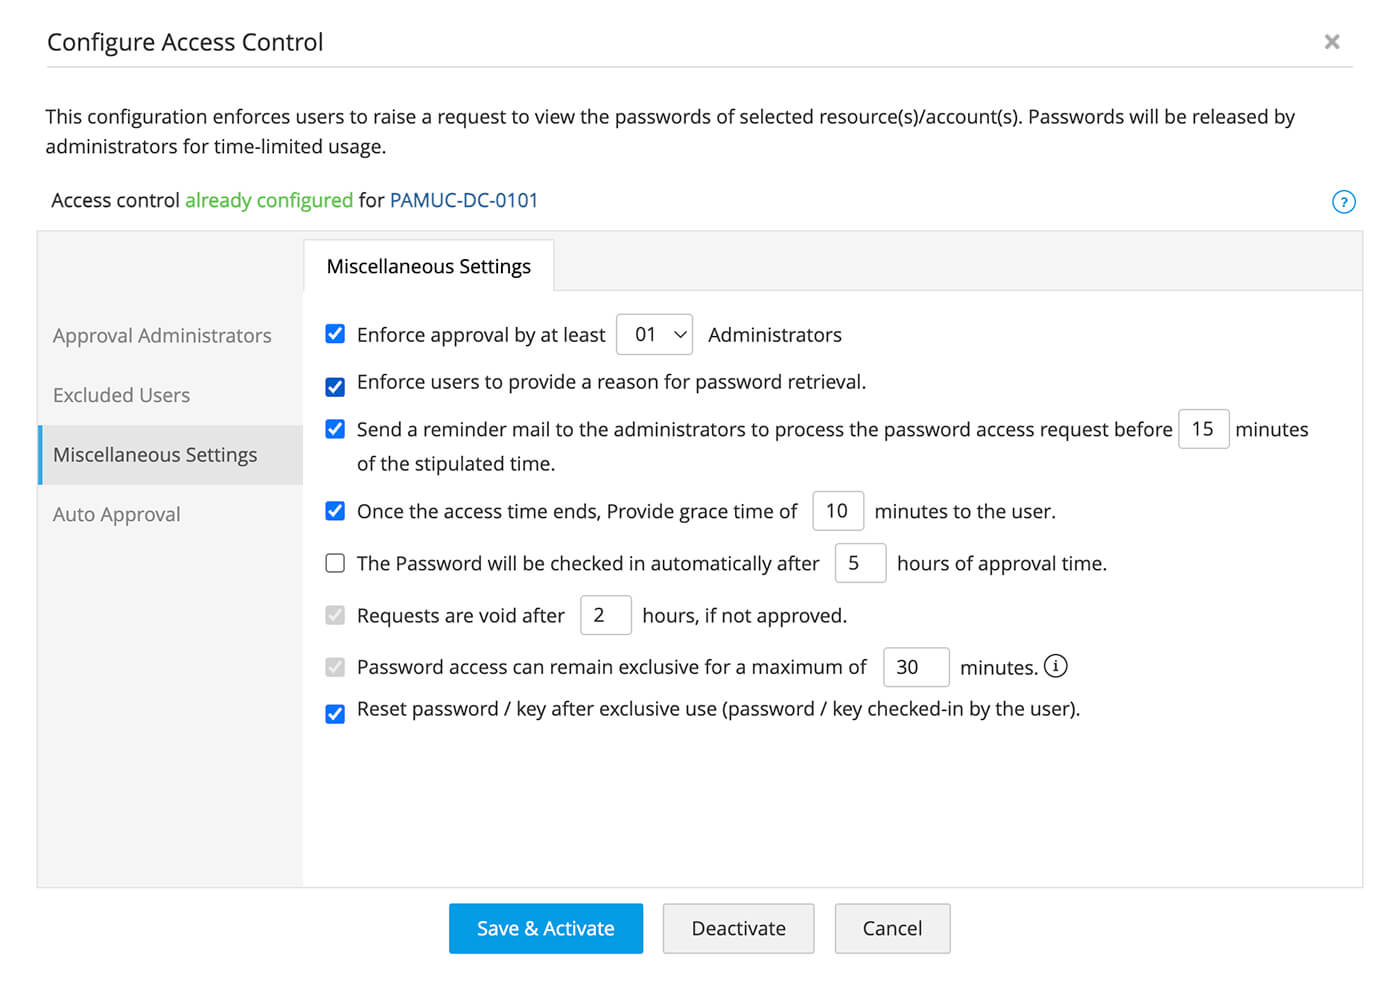The image size is (1400, 983).
Task: Enable automatic password check-in checkbox
Action: pyautogui.click(x=335, y=563)
